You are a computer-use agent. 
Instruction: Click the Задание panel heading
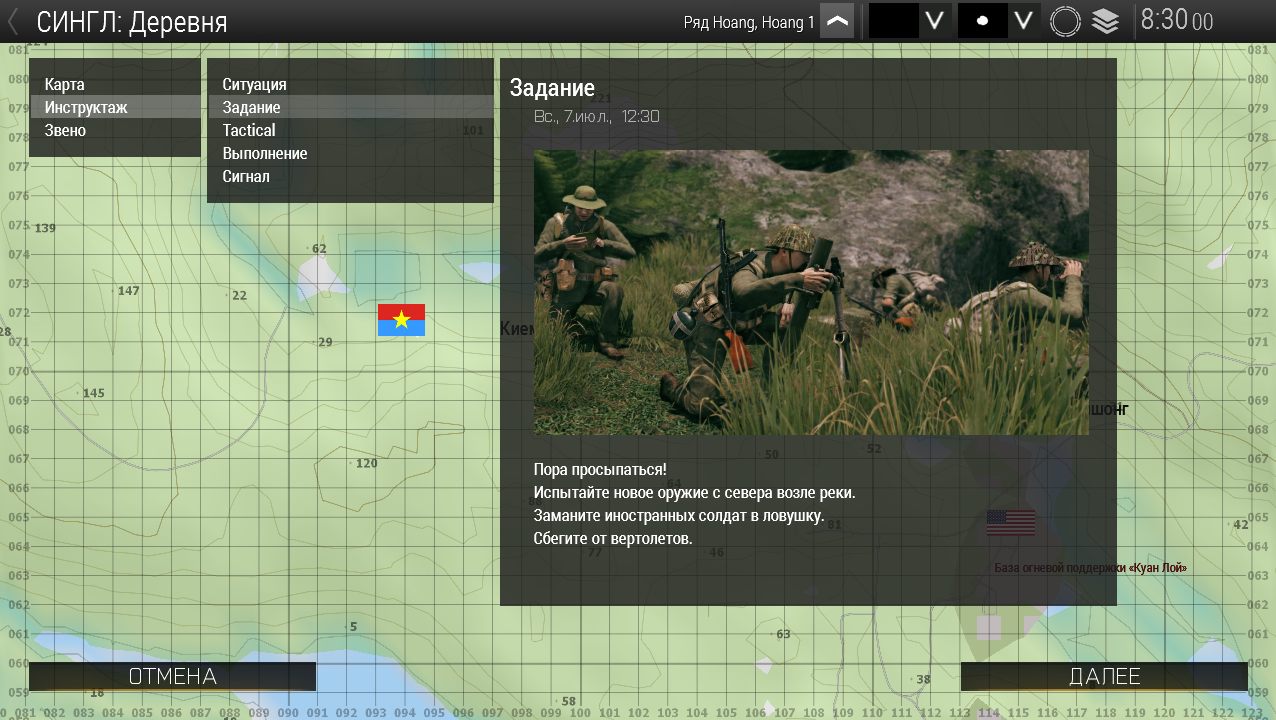point(552,88)
